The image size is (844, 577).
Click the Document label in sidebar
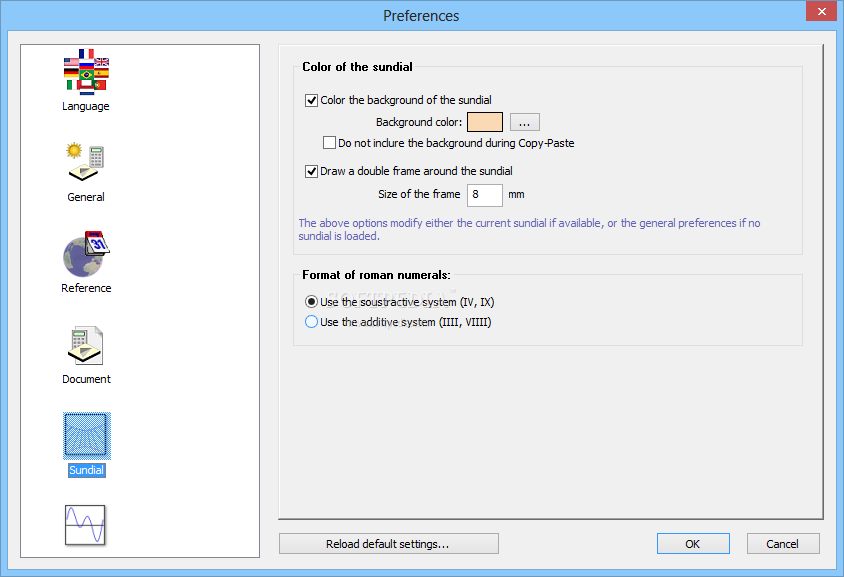click(x=86, y=379)
